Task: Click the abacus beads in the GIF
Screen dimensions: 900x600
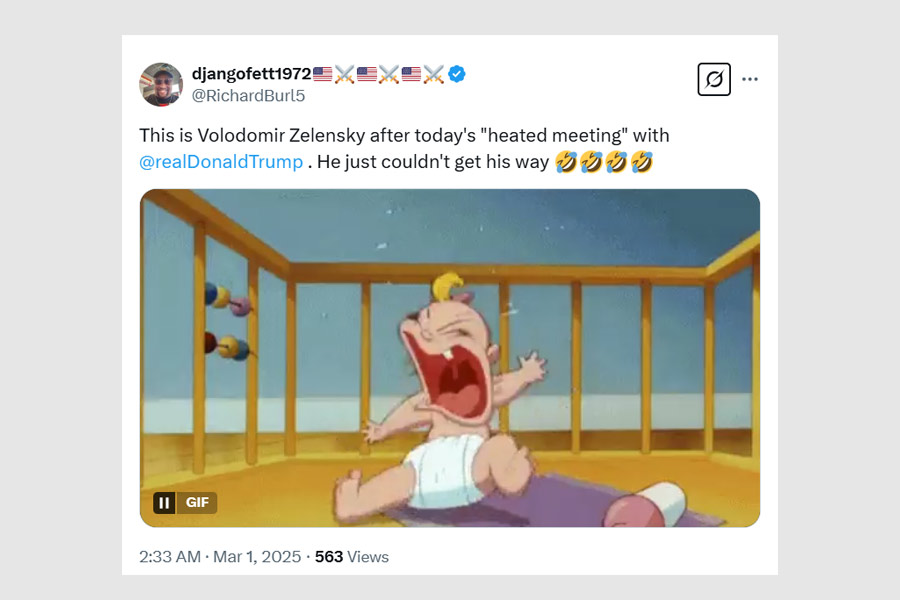Action: 227,320
